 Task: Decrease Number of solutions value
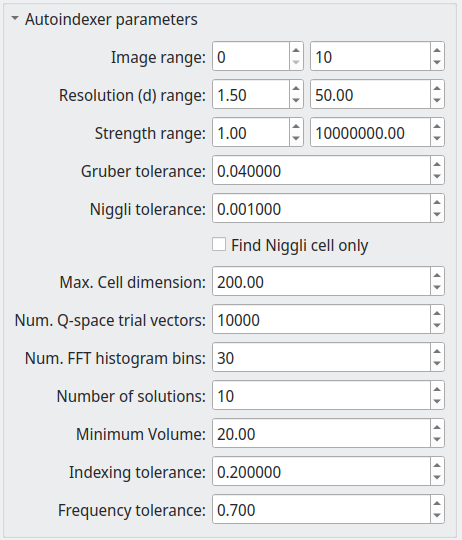(x=437, y=401)
